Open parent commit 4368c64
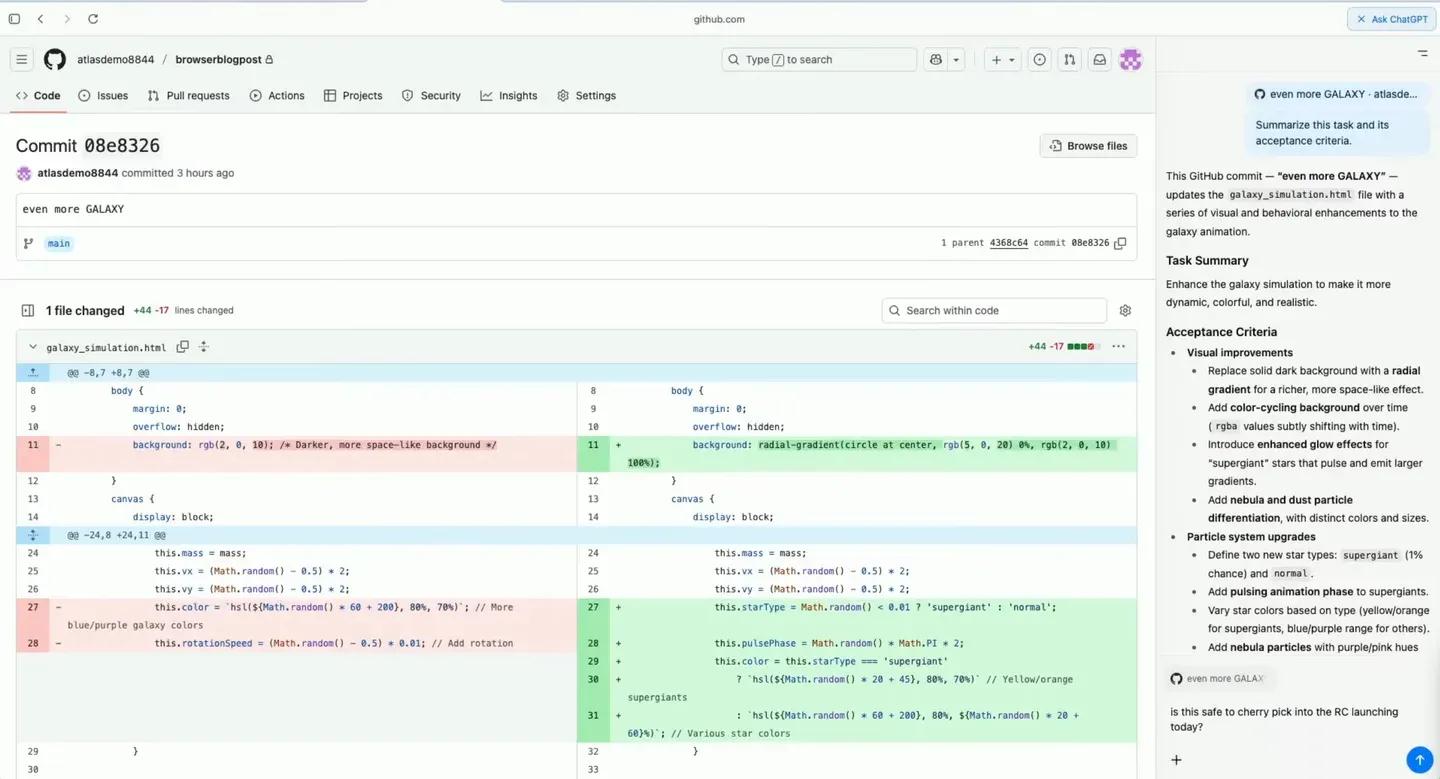Image resolution: width=1440 pixels, height=779 pixels. coord(1009,242)
